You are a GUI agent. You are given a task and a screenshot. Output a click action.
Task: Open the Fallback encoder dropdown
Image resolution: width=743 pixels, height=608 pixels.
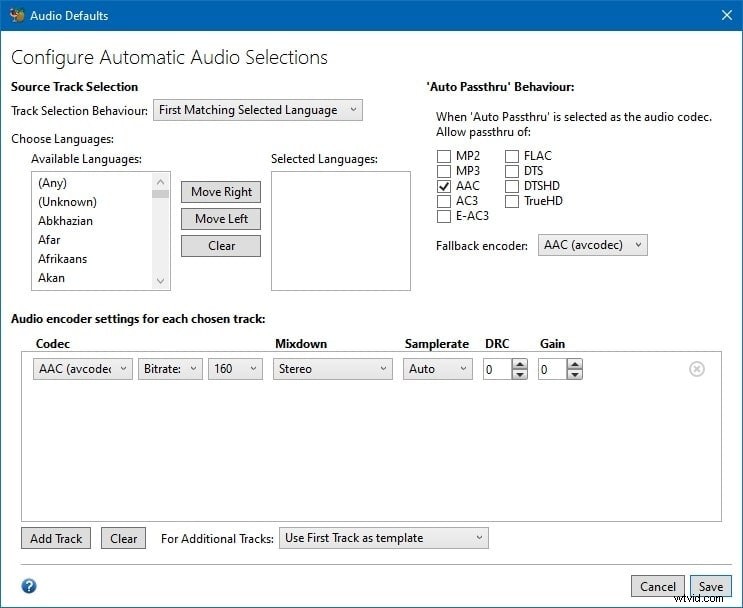tap(592, 245)
